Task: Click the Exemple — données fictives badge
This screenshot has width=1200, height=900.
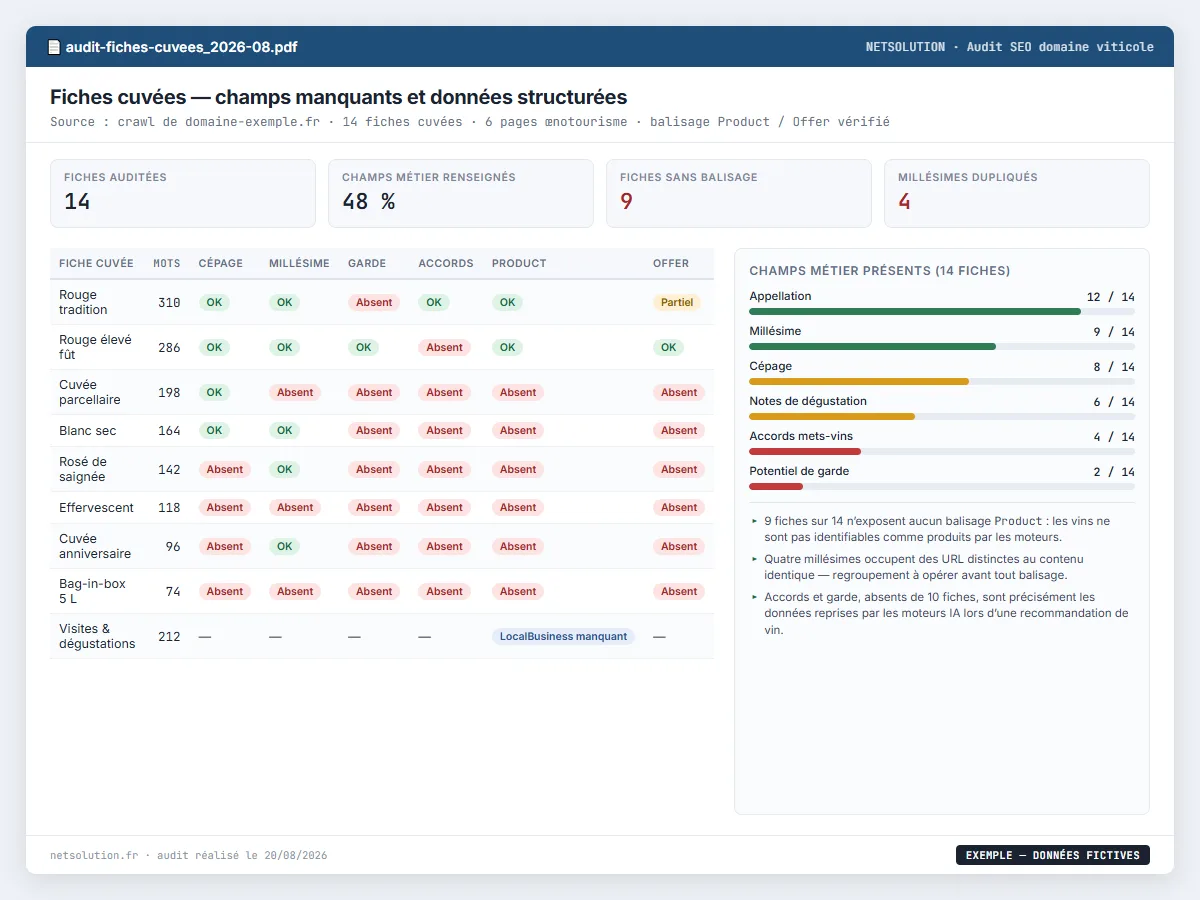Action: point(1053,855)
